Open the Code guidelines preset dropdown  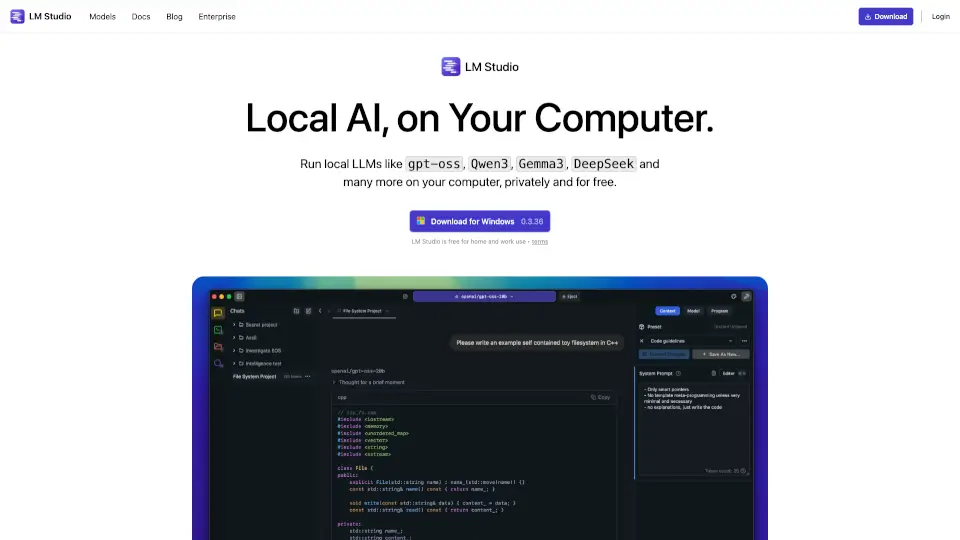688,340
